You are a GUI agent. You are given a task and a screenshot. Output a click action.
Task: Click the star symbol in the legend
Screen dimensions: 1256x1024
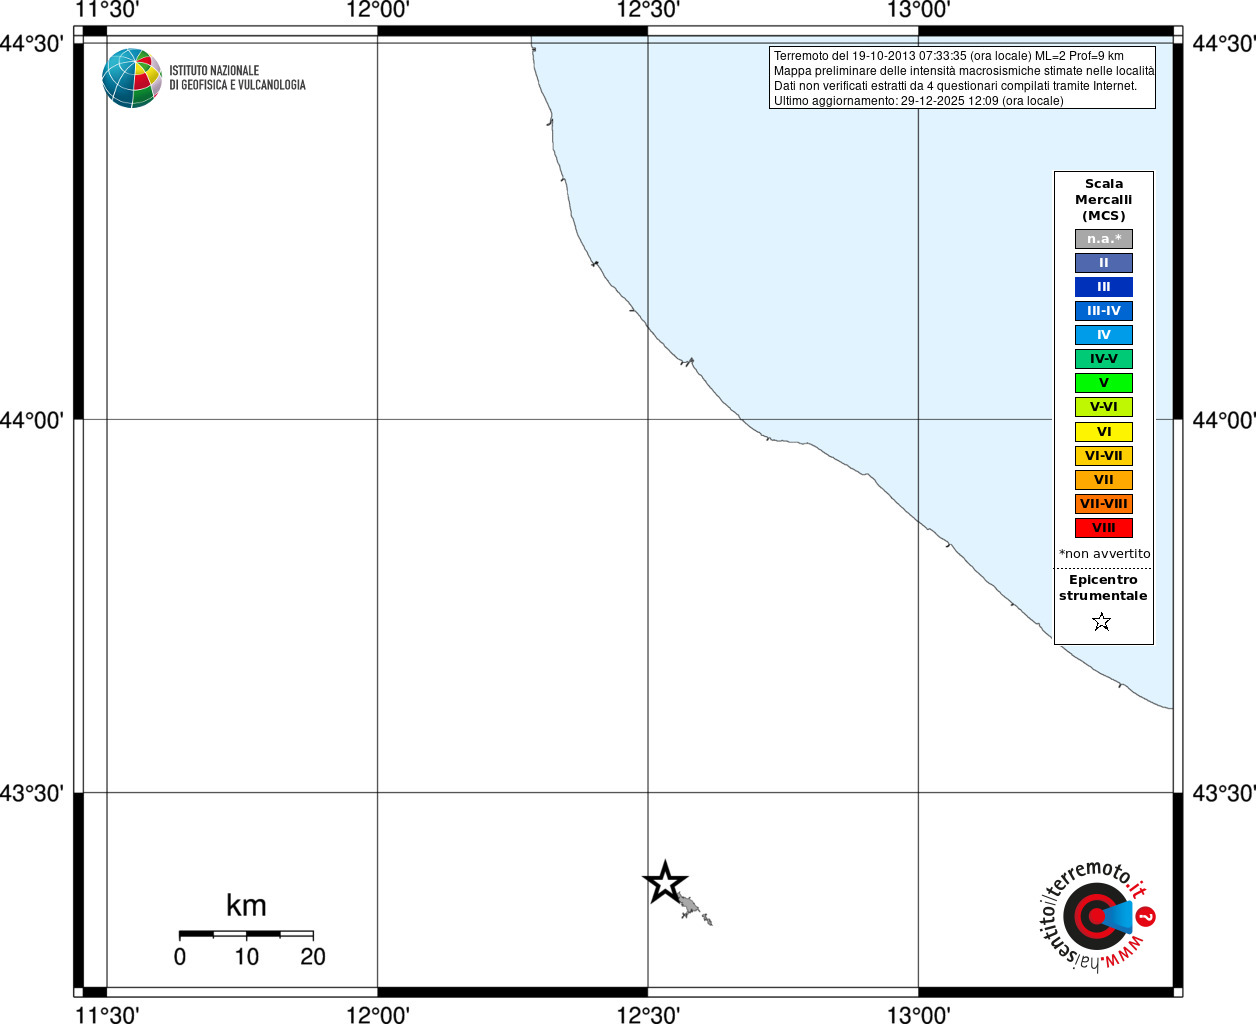[1102, 622]
